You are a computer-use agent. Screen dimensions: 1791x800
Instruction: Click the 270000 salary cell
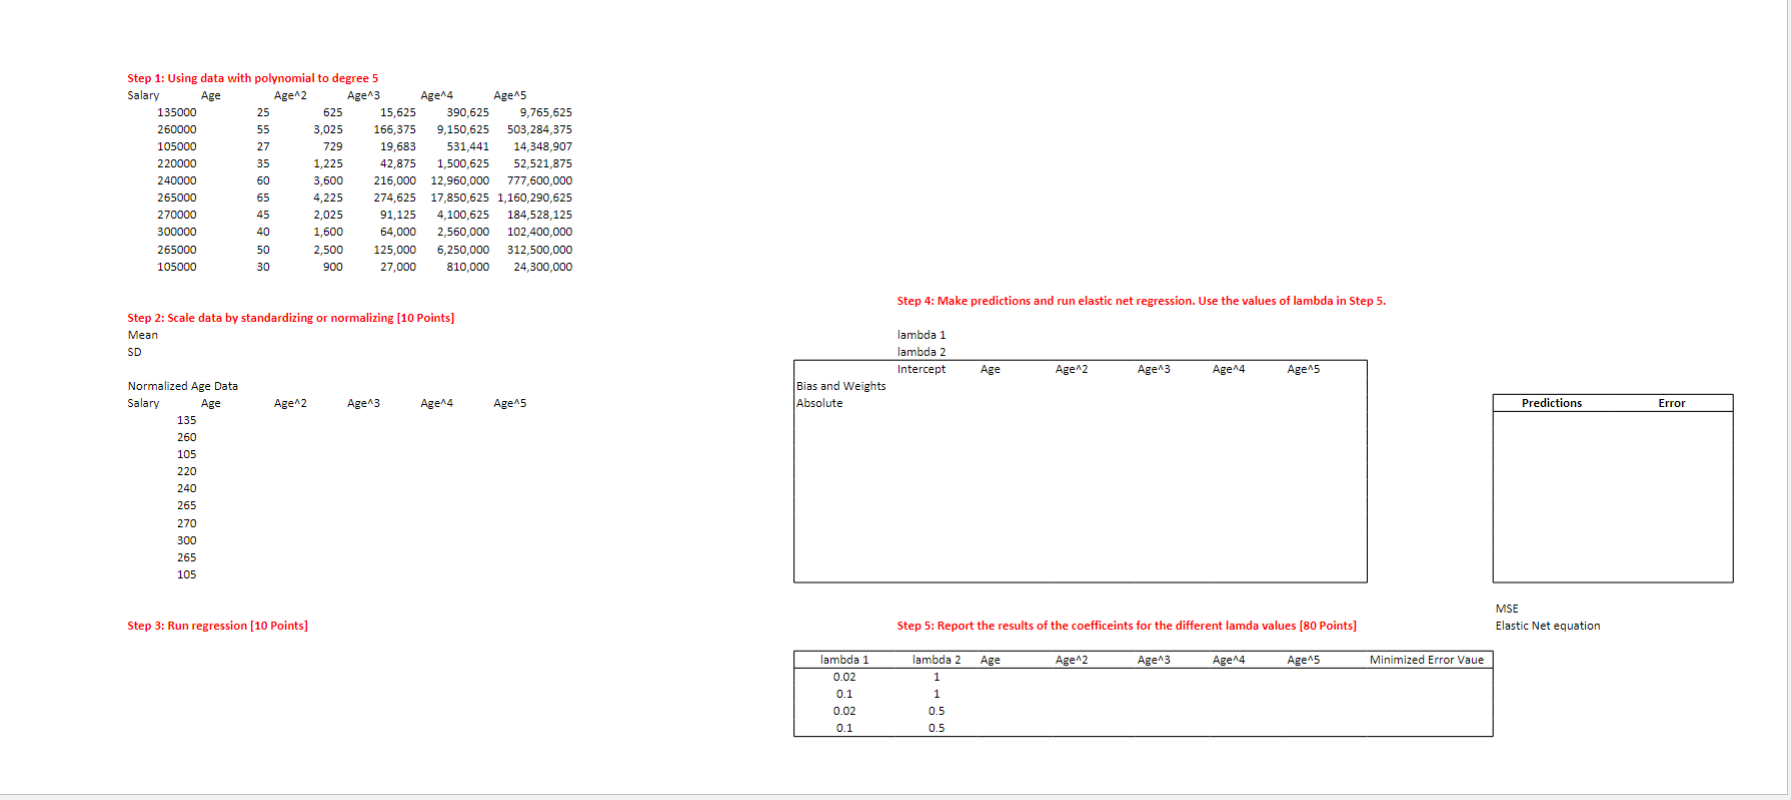(x=176, y=214)
